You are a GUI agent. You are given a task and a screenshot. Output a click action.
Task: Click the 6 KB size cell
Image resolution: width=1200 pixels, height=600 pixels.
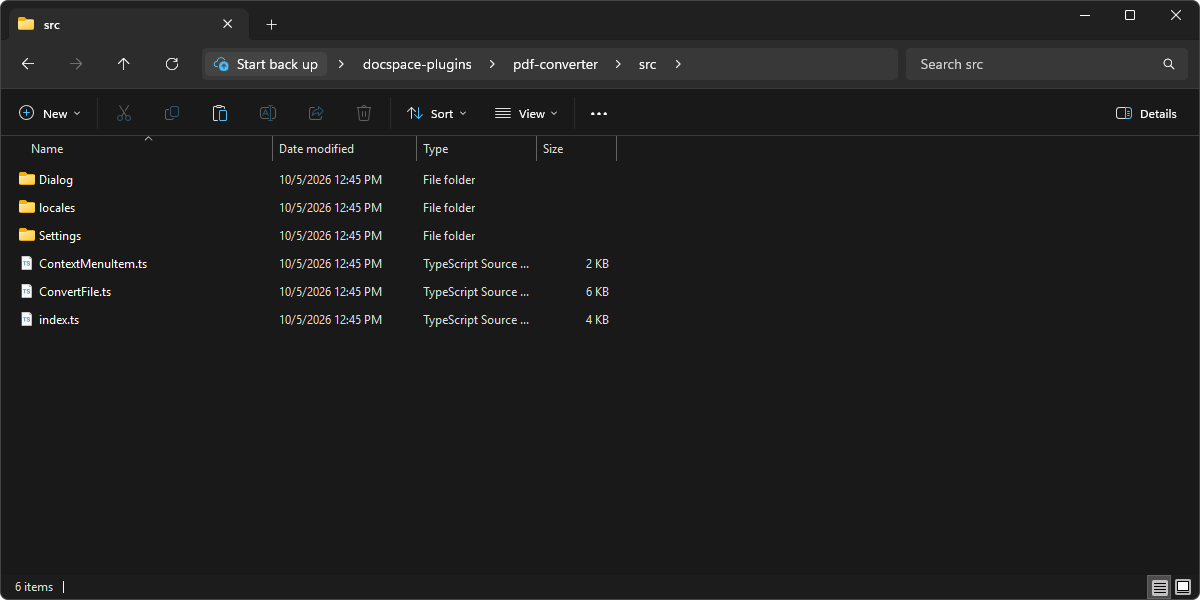[597, 292]
